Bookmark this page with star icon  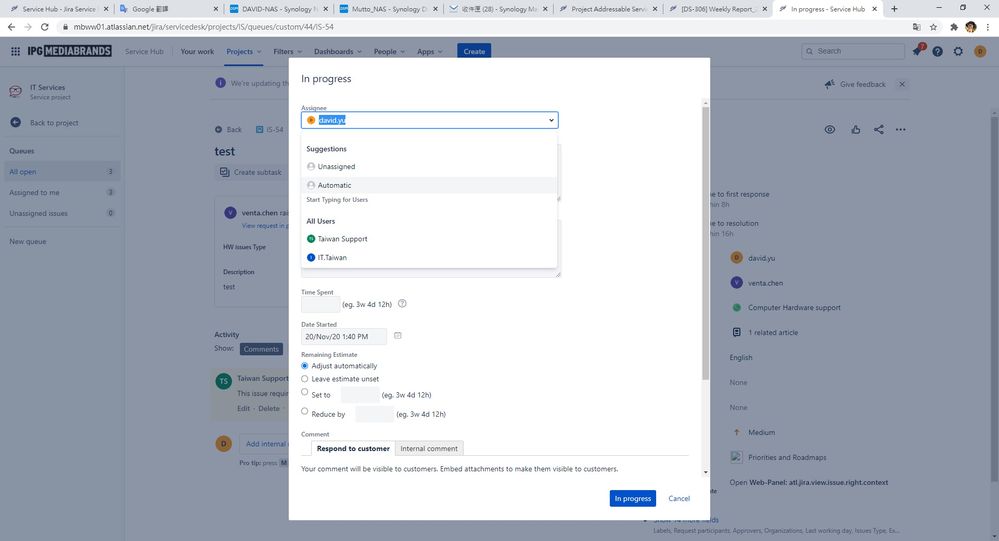[x=933, y=27]
